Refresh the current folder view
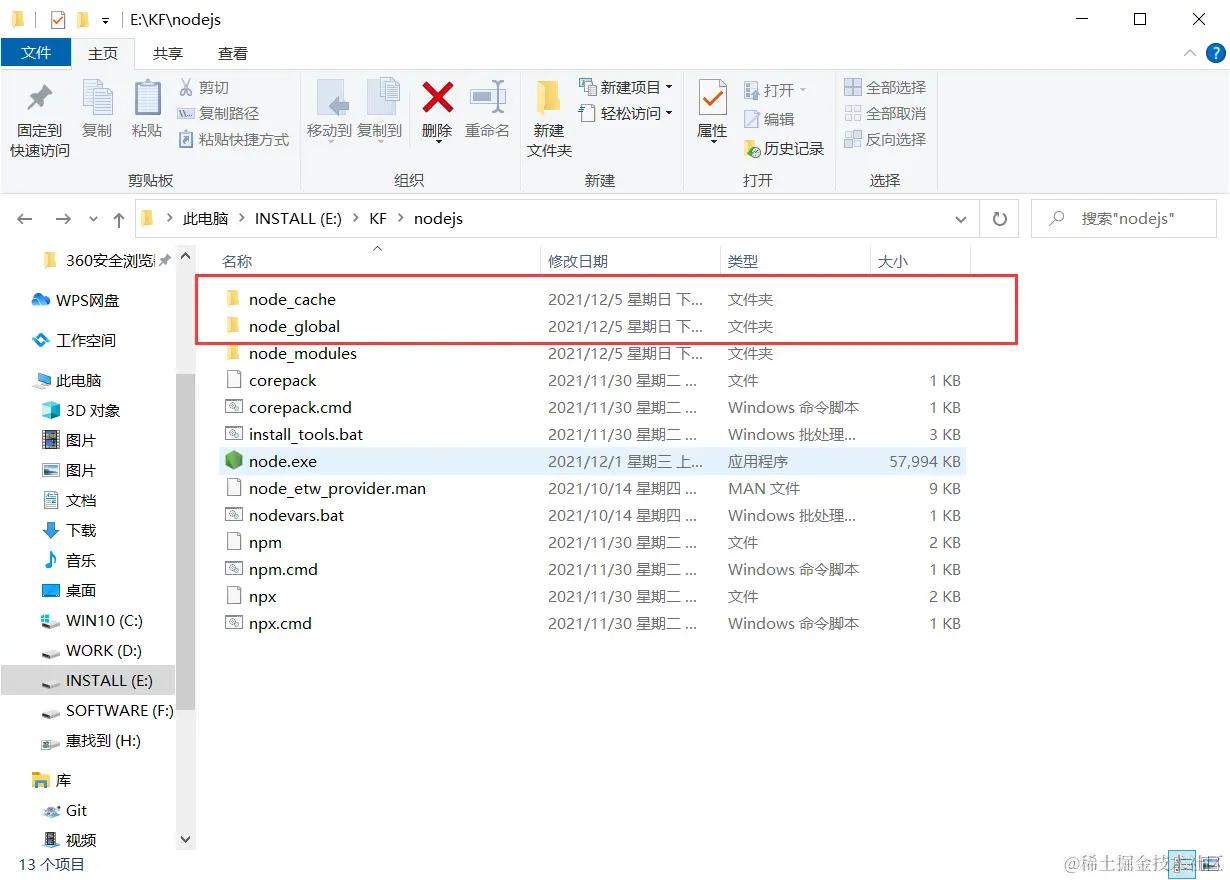 click(999, 218)
